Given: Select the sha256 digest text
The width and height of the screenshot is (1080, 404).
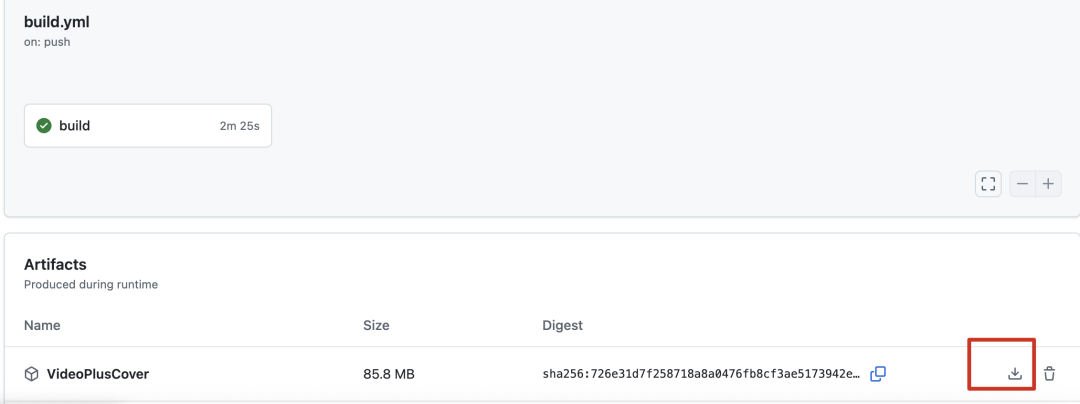Looking at the screenshot, I should pos(702,374).
